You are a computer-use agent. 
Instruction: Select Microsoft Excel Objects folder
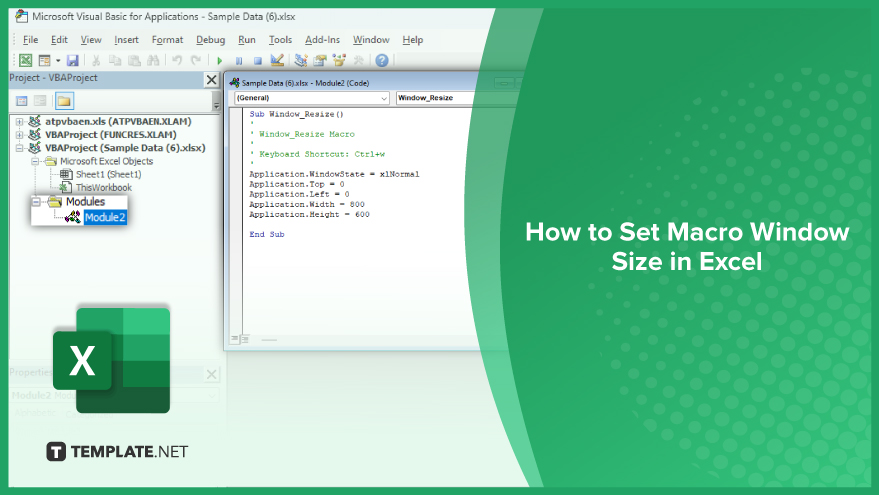(107, 161)
